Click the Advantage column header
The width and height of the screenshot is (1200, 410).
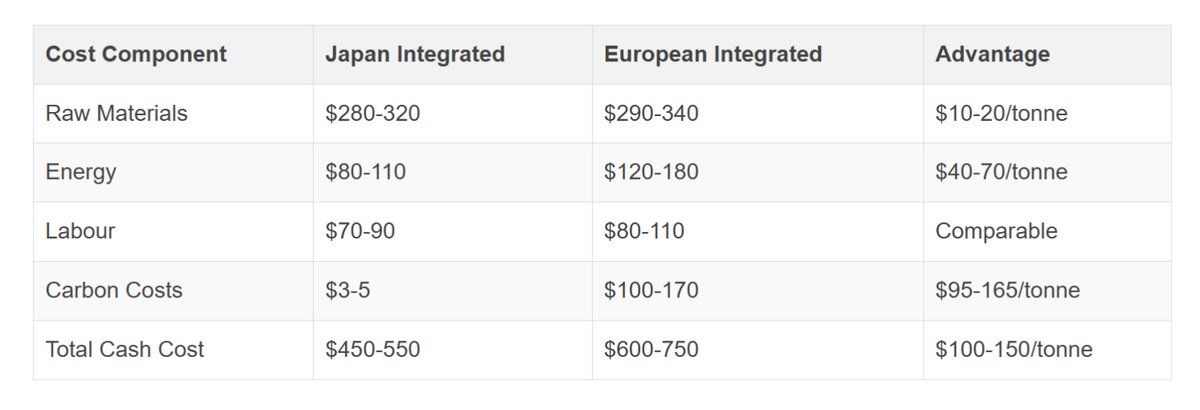(x=992, y=54)
